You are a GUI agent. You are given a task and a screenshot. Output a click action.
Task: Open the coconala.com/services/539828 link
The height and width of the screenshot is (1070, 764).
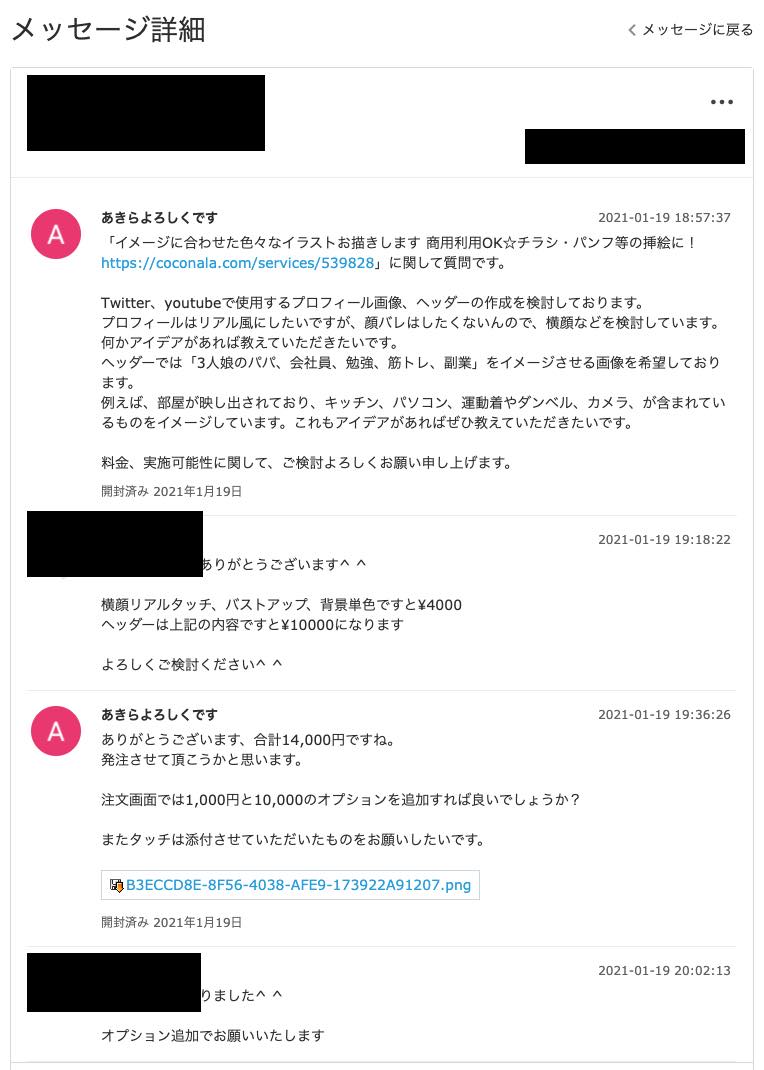(237, 263)
